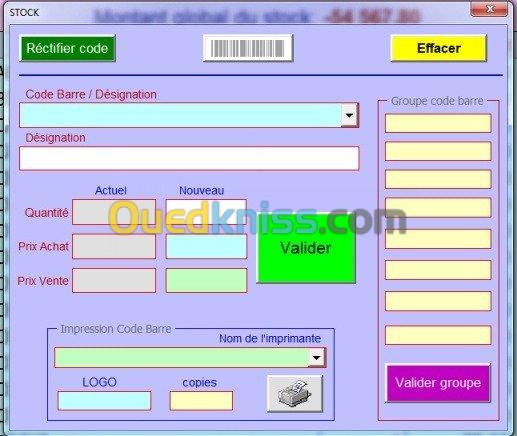Screen dimensions: 517x436
Task: Click the Désignation text field
Action: 189,158
